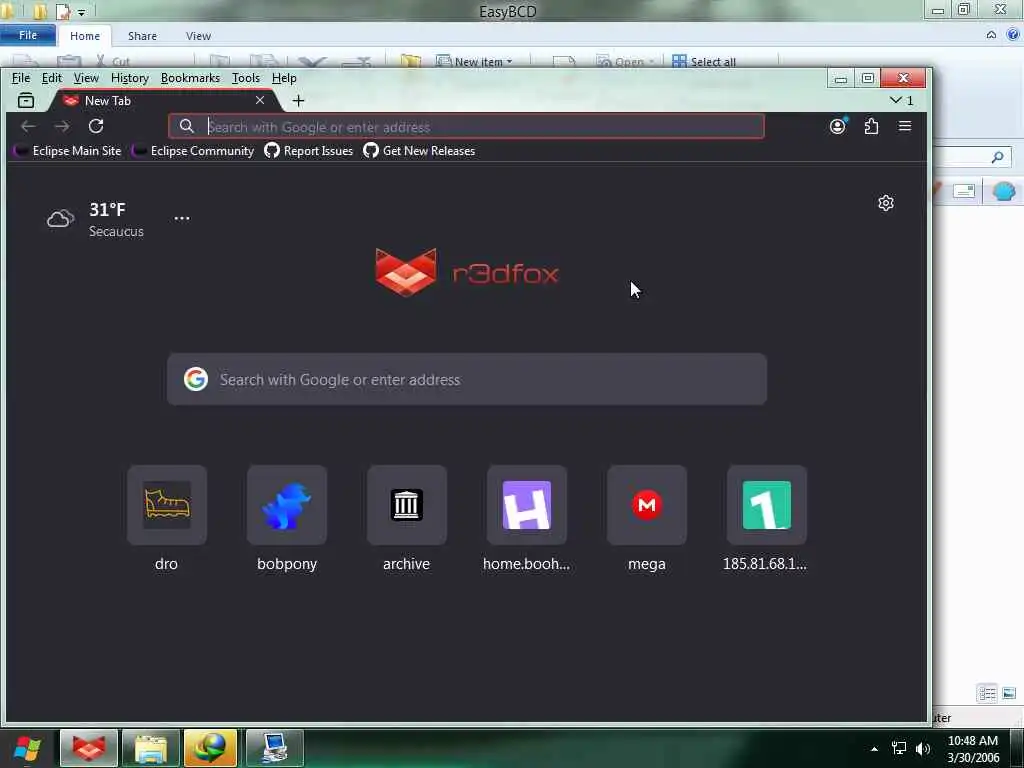Collapse the Explorer ribbon with the caret
This screenshot has width=1024, height=768.
pos(991,35)
